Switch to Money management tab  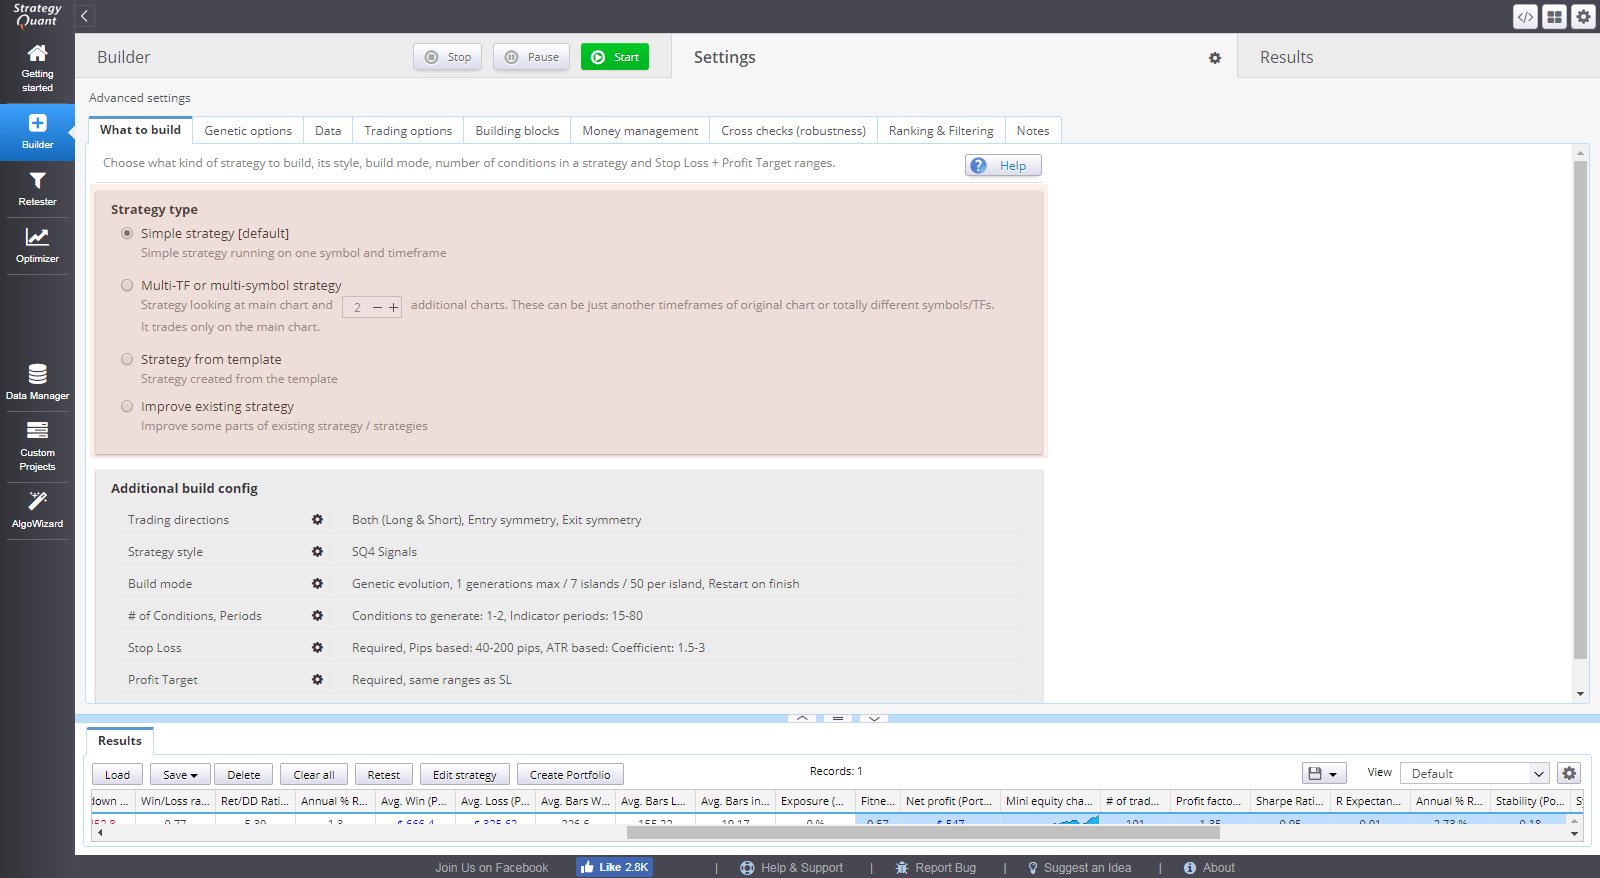click(640, 131)
